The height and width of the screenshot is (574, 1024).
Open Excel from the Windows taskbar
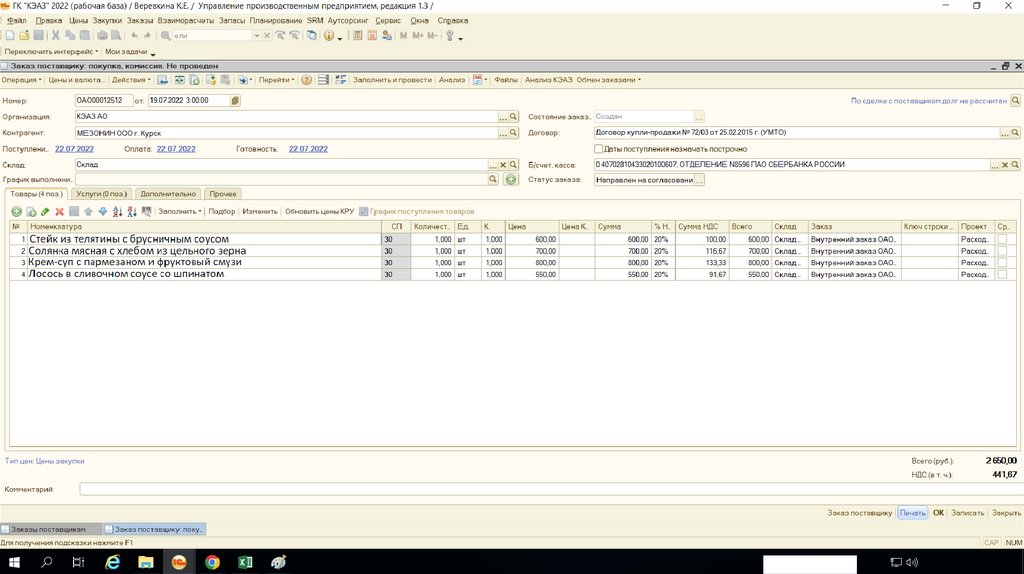[244, 563]
